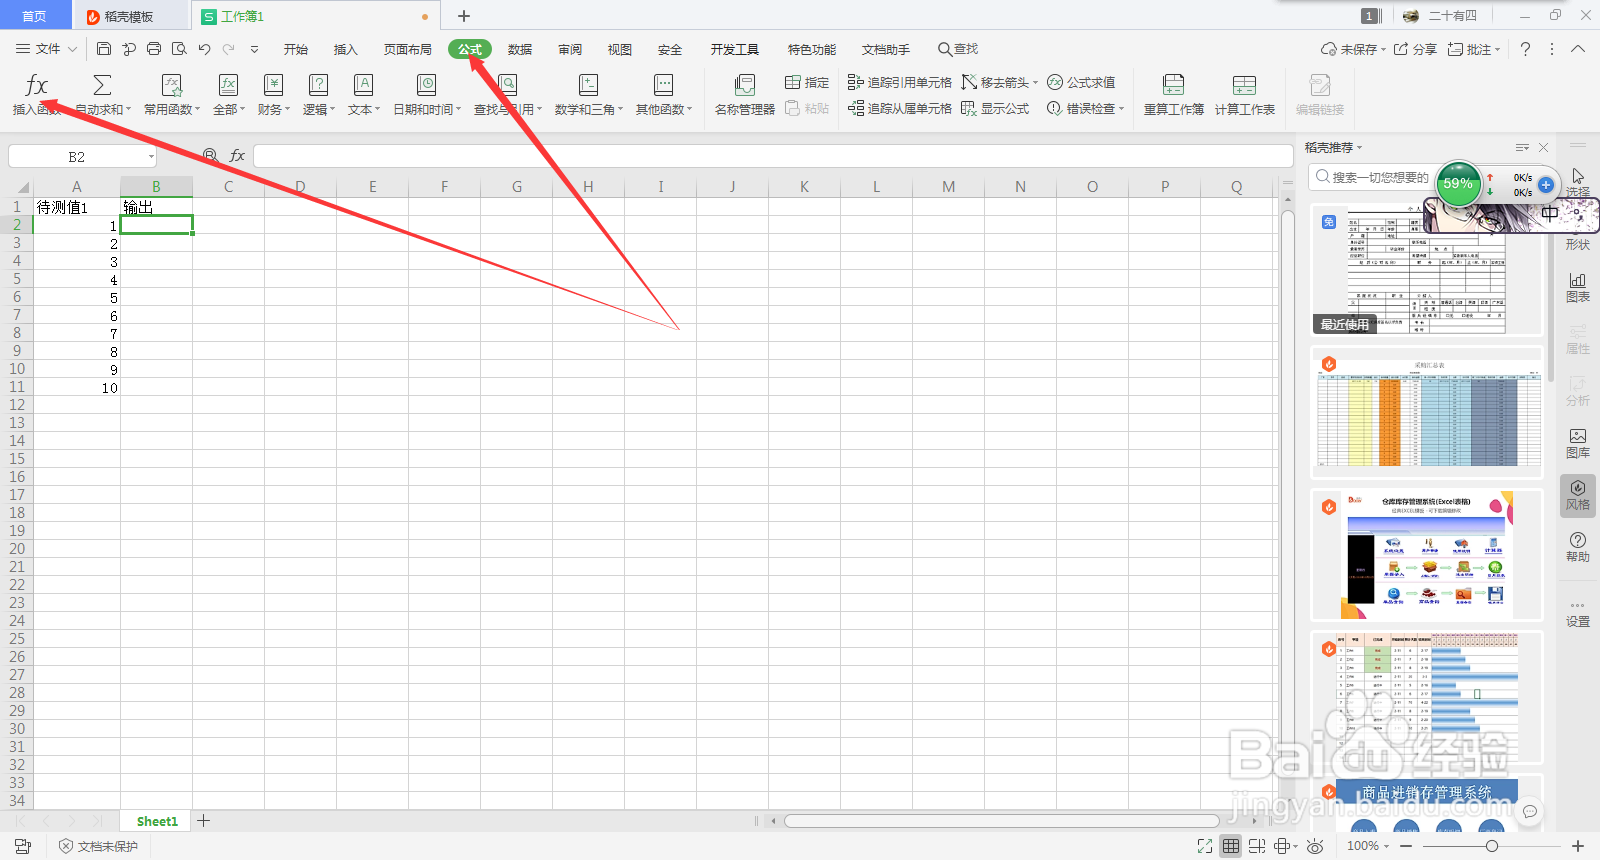Open the 审阅 tab
Screen dimensions: 1600x860
570,49
